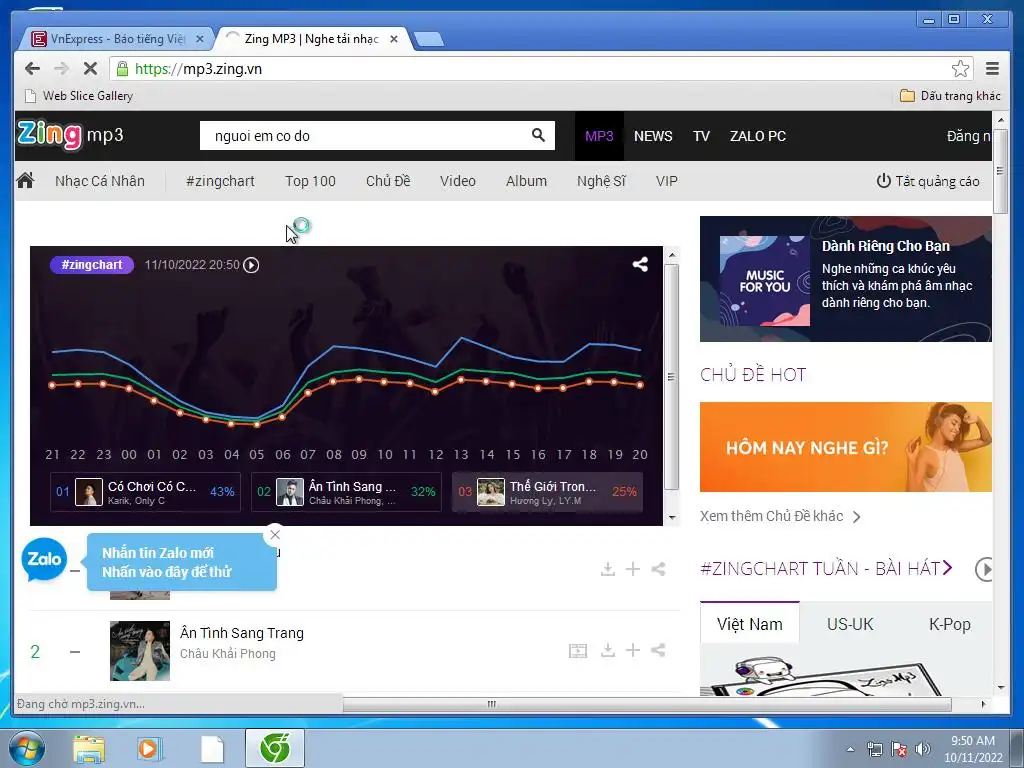Open the Dấu trang khác bookmarks folder
The image size is (1024, 768).
(950, 95)
